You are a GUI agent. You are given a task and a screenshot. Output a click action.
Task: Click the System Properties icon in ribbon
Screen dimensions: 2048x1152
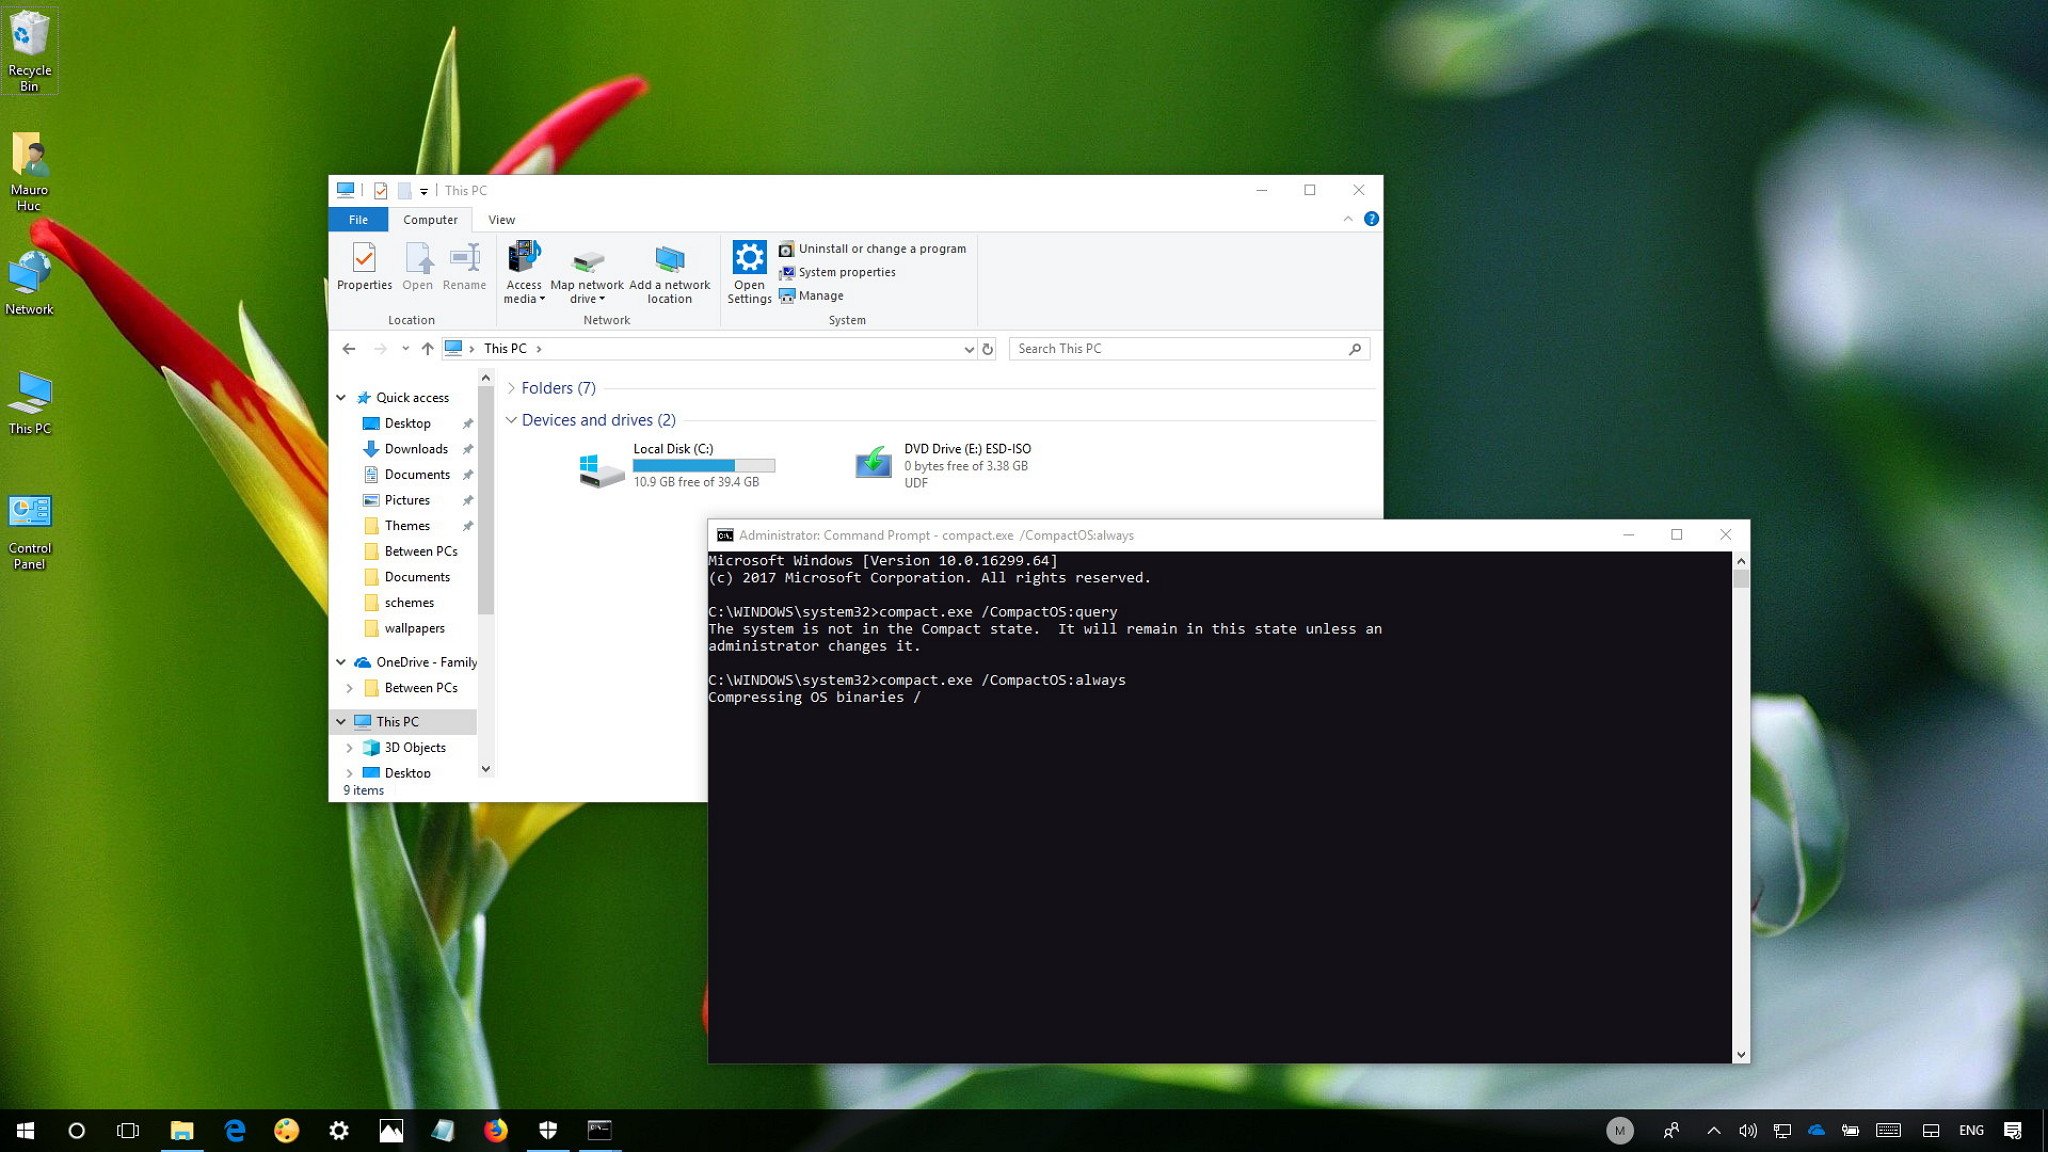(838, 271)
